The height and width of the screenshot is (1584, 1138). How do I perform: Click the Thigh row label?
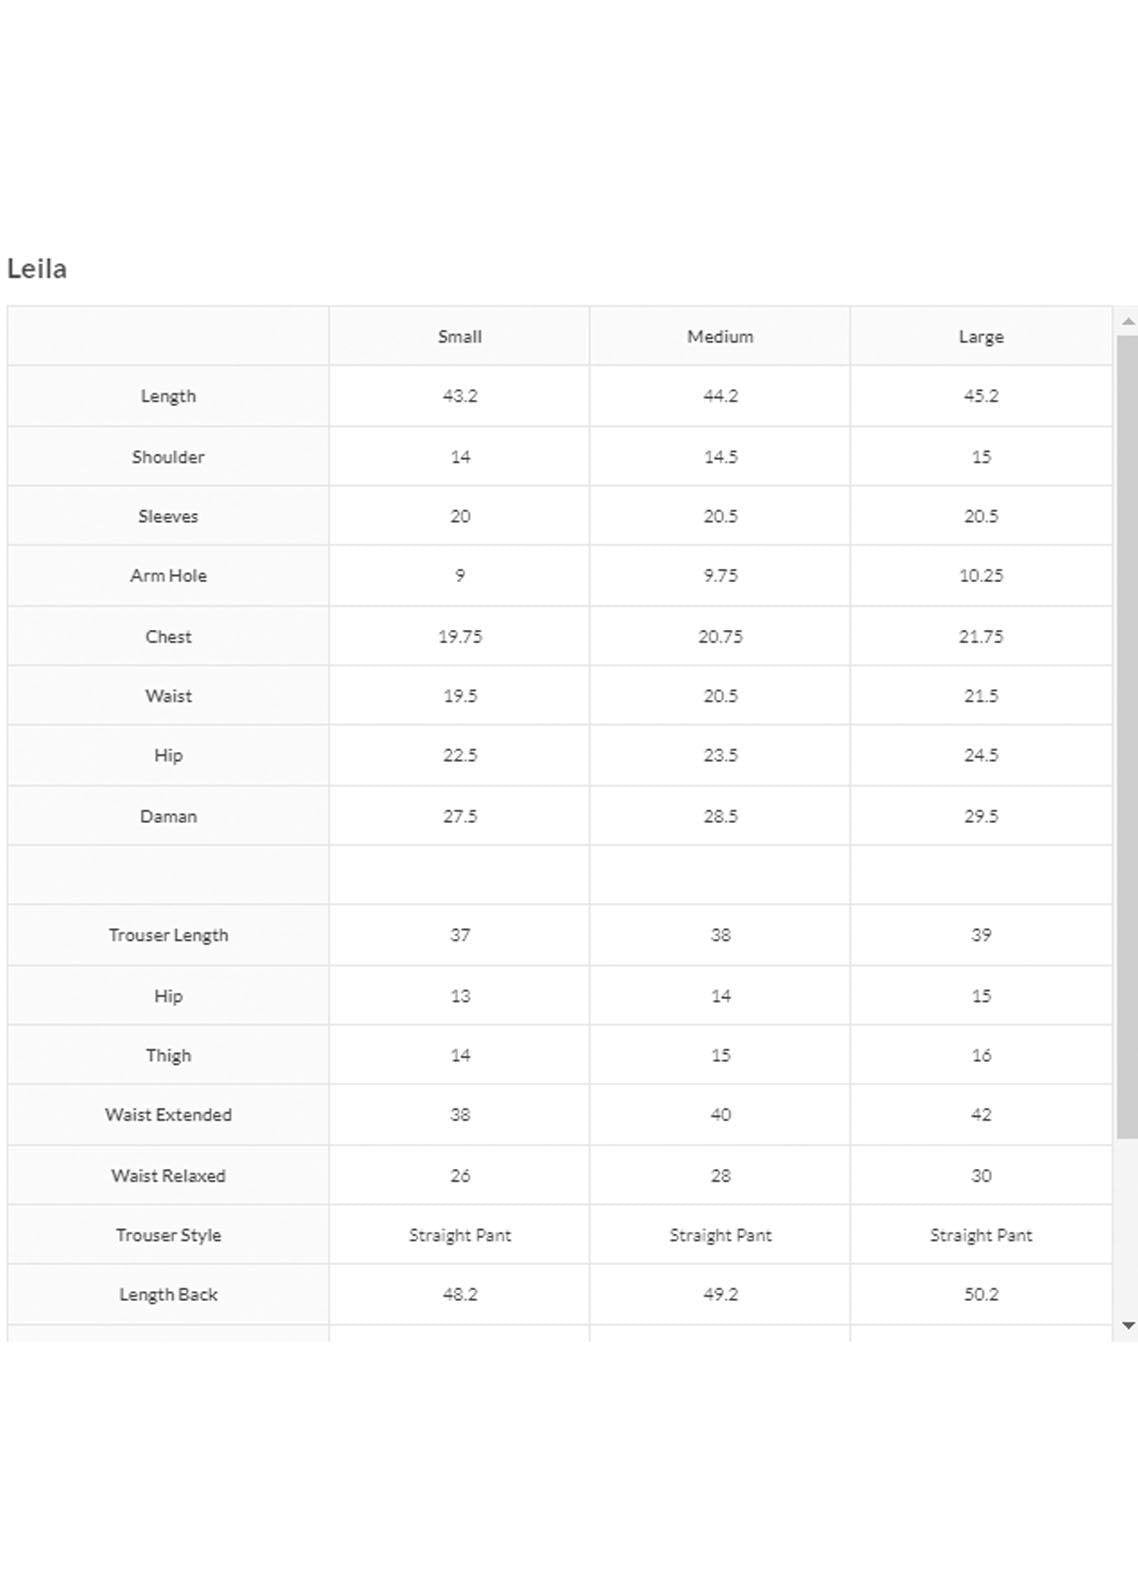(x=168, y=1056)
